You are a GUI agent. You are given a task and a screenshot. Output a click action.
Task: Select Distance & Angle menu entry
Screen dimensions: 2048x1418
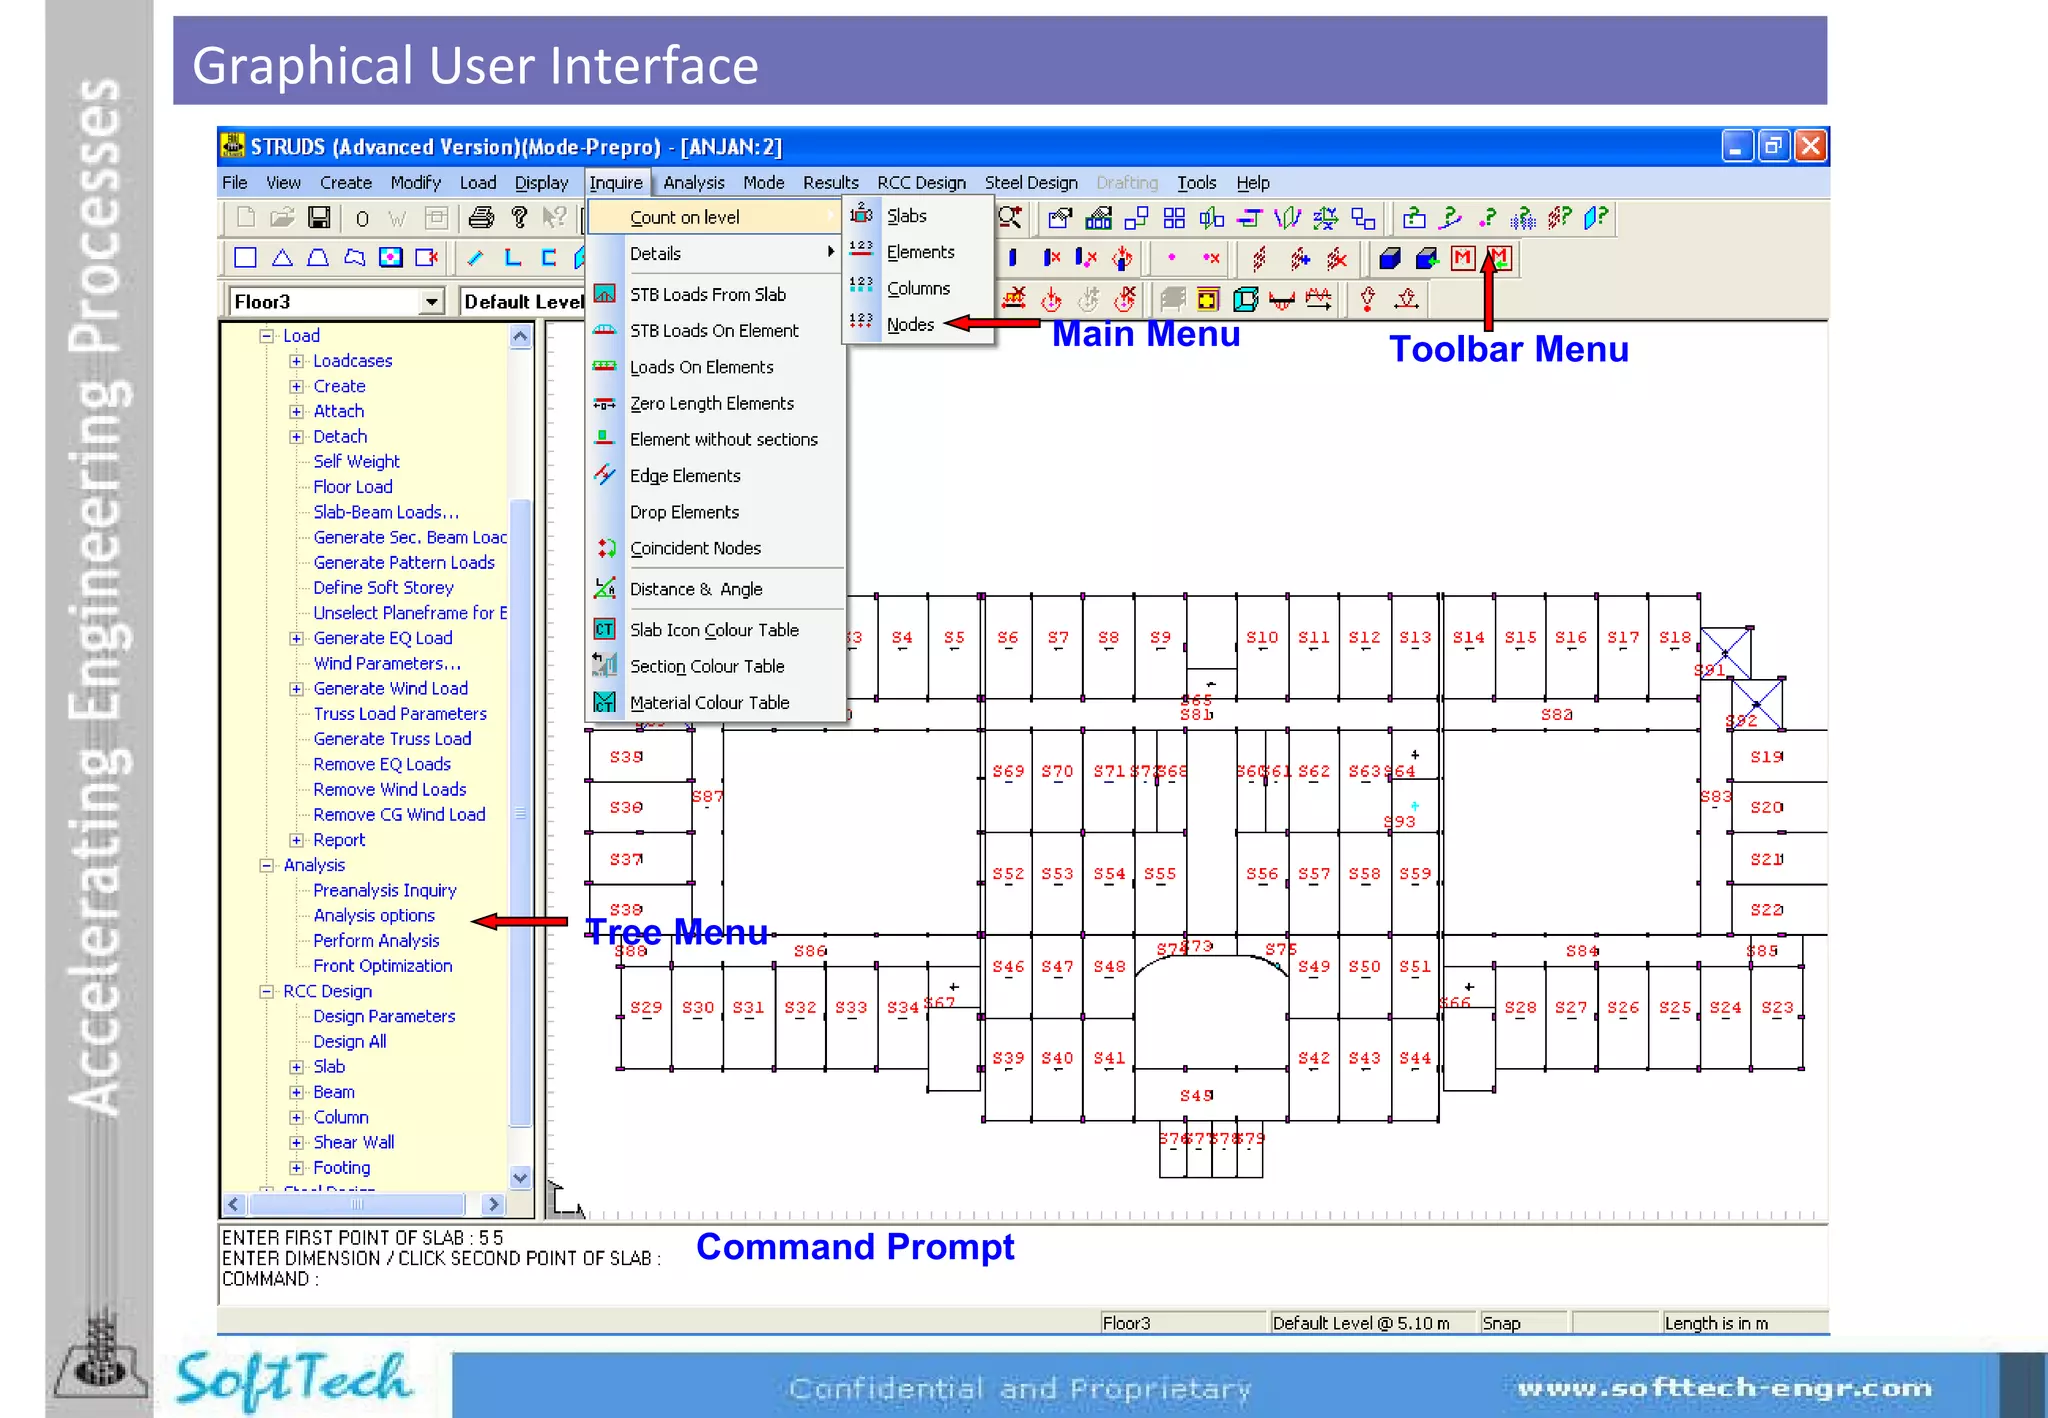click(716, 589)
